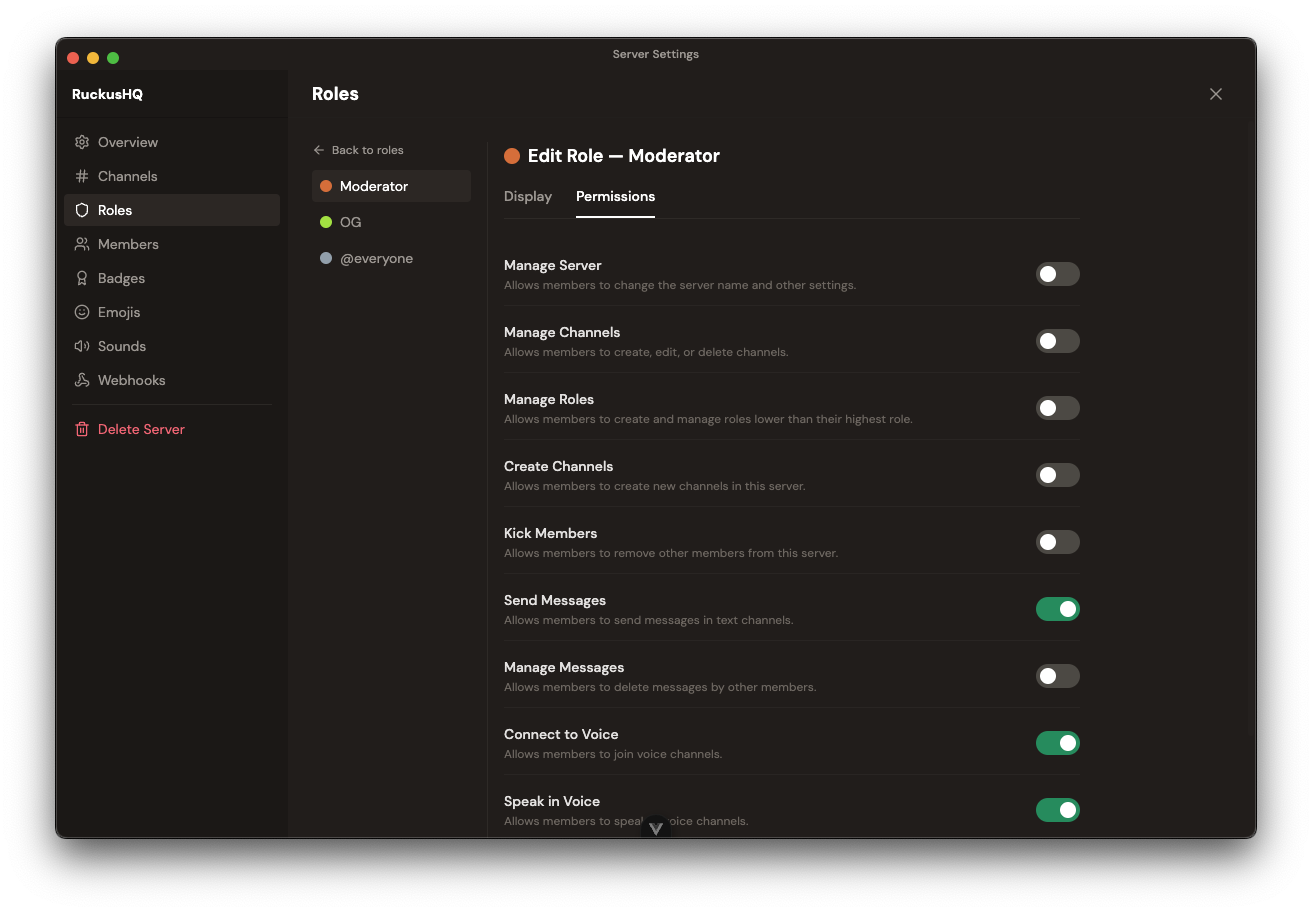
Task: Select the OG role
Action: coord(348,222)
